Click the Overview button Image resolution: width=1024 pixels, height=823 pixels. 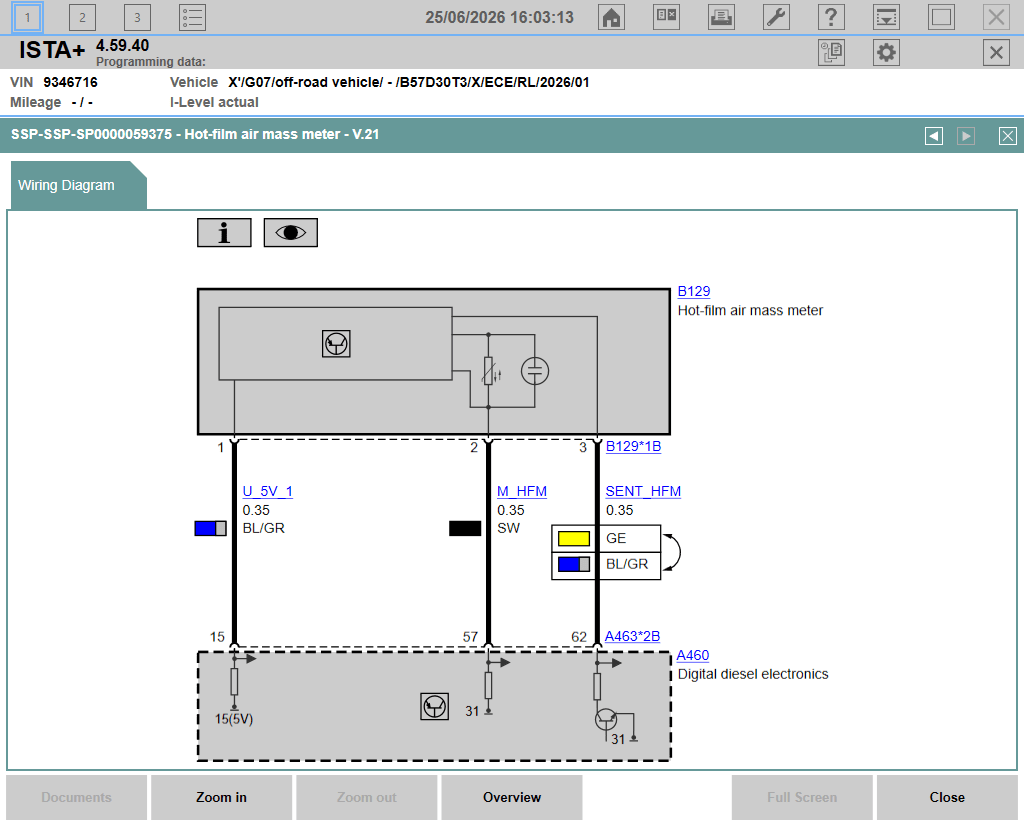point(512,798)
